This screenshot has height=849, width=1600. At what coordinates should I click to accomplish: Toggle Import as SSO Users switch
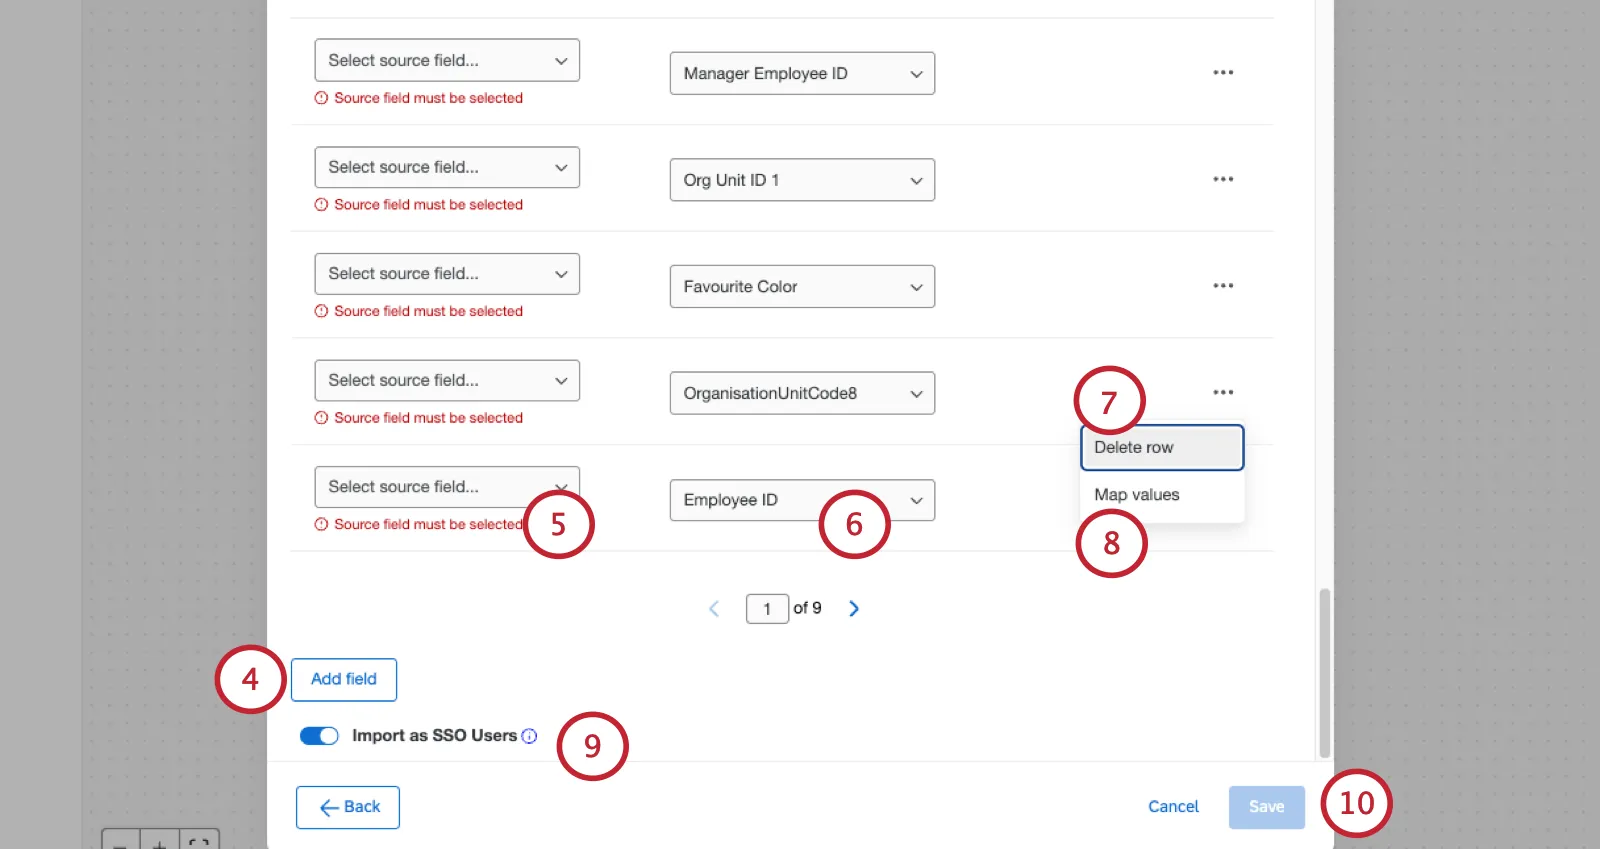[x=319, y=736]
